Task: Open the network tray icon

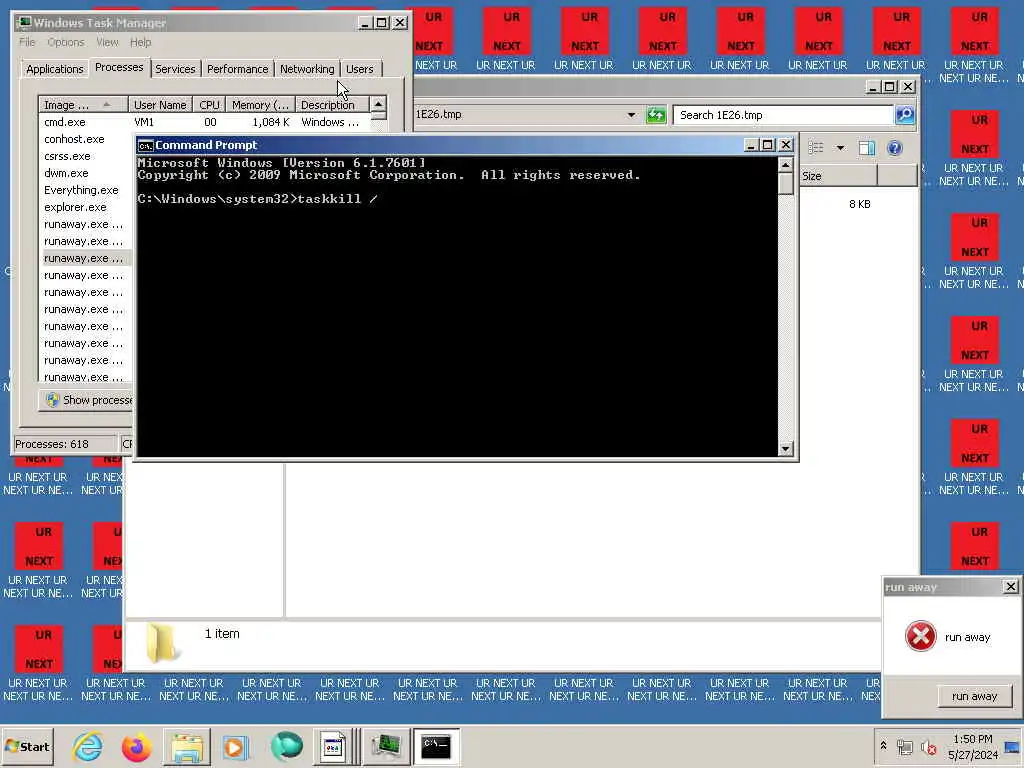Action: pyautogui.click(x=904, y=746)
